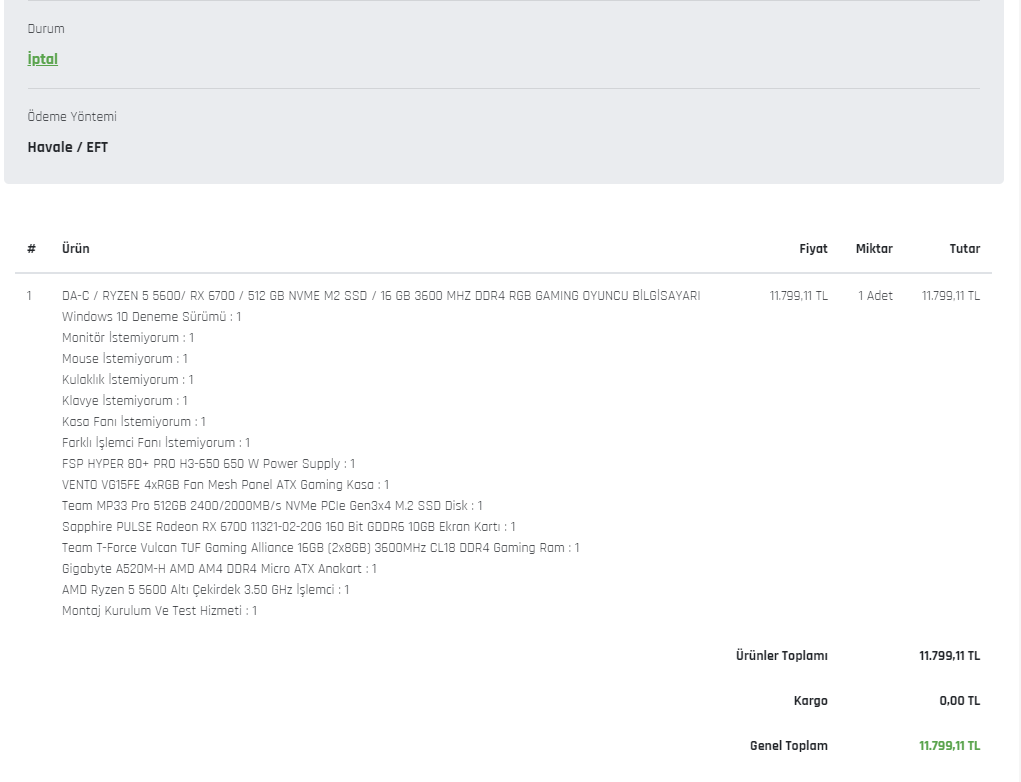This screenshot has height=782, width=1021.
Task: Click the green Genel Toplam amount
Action: click(x=949, y=746)
